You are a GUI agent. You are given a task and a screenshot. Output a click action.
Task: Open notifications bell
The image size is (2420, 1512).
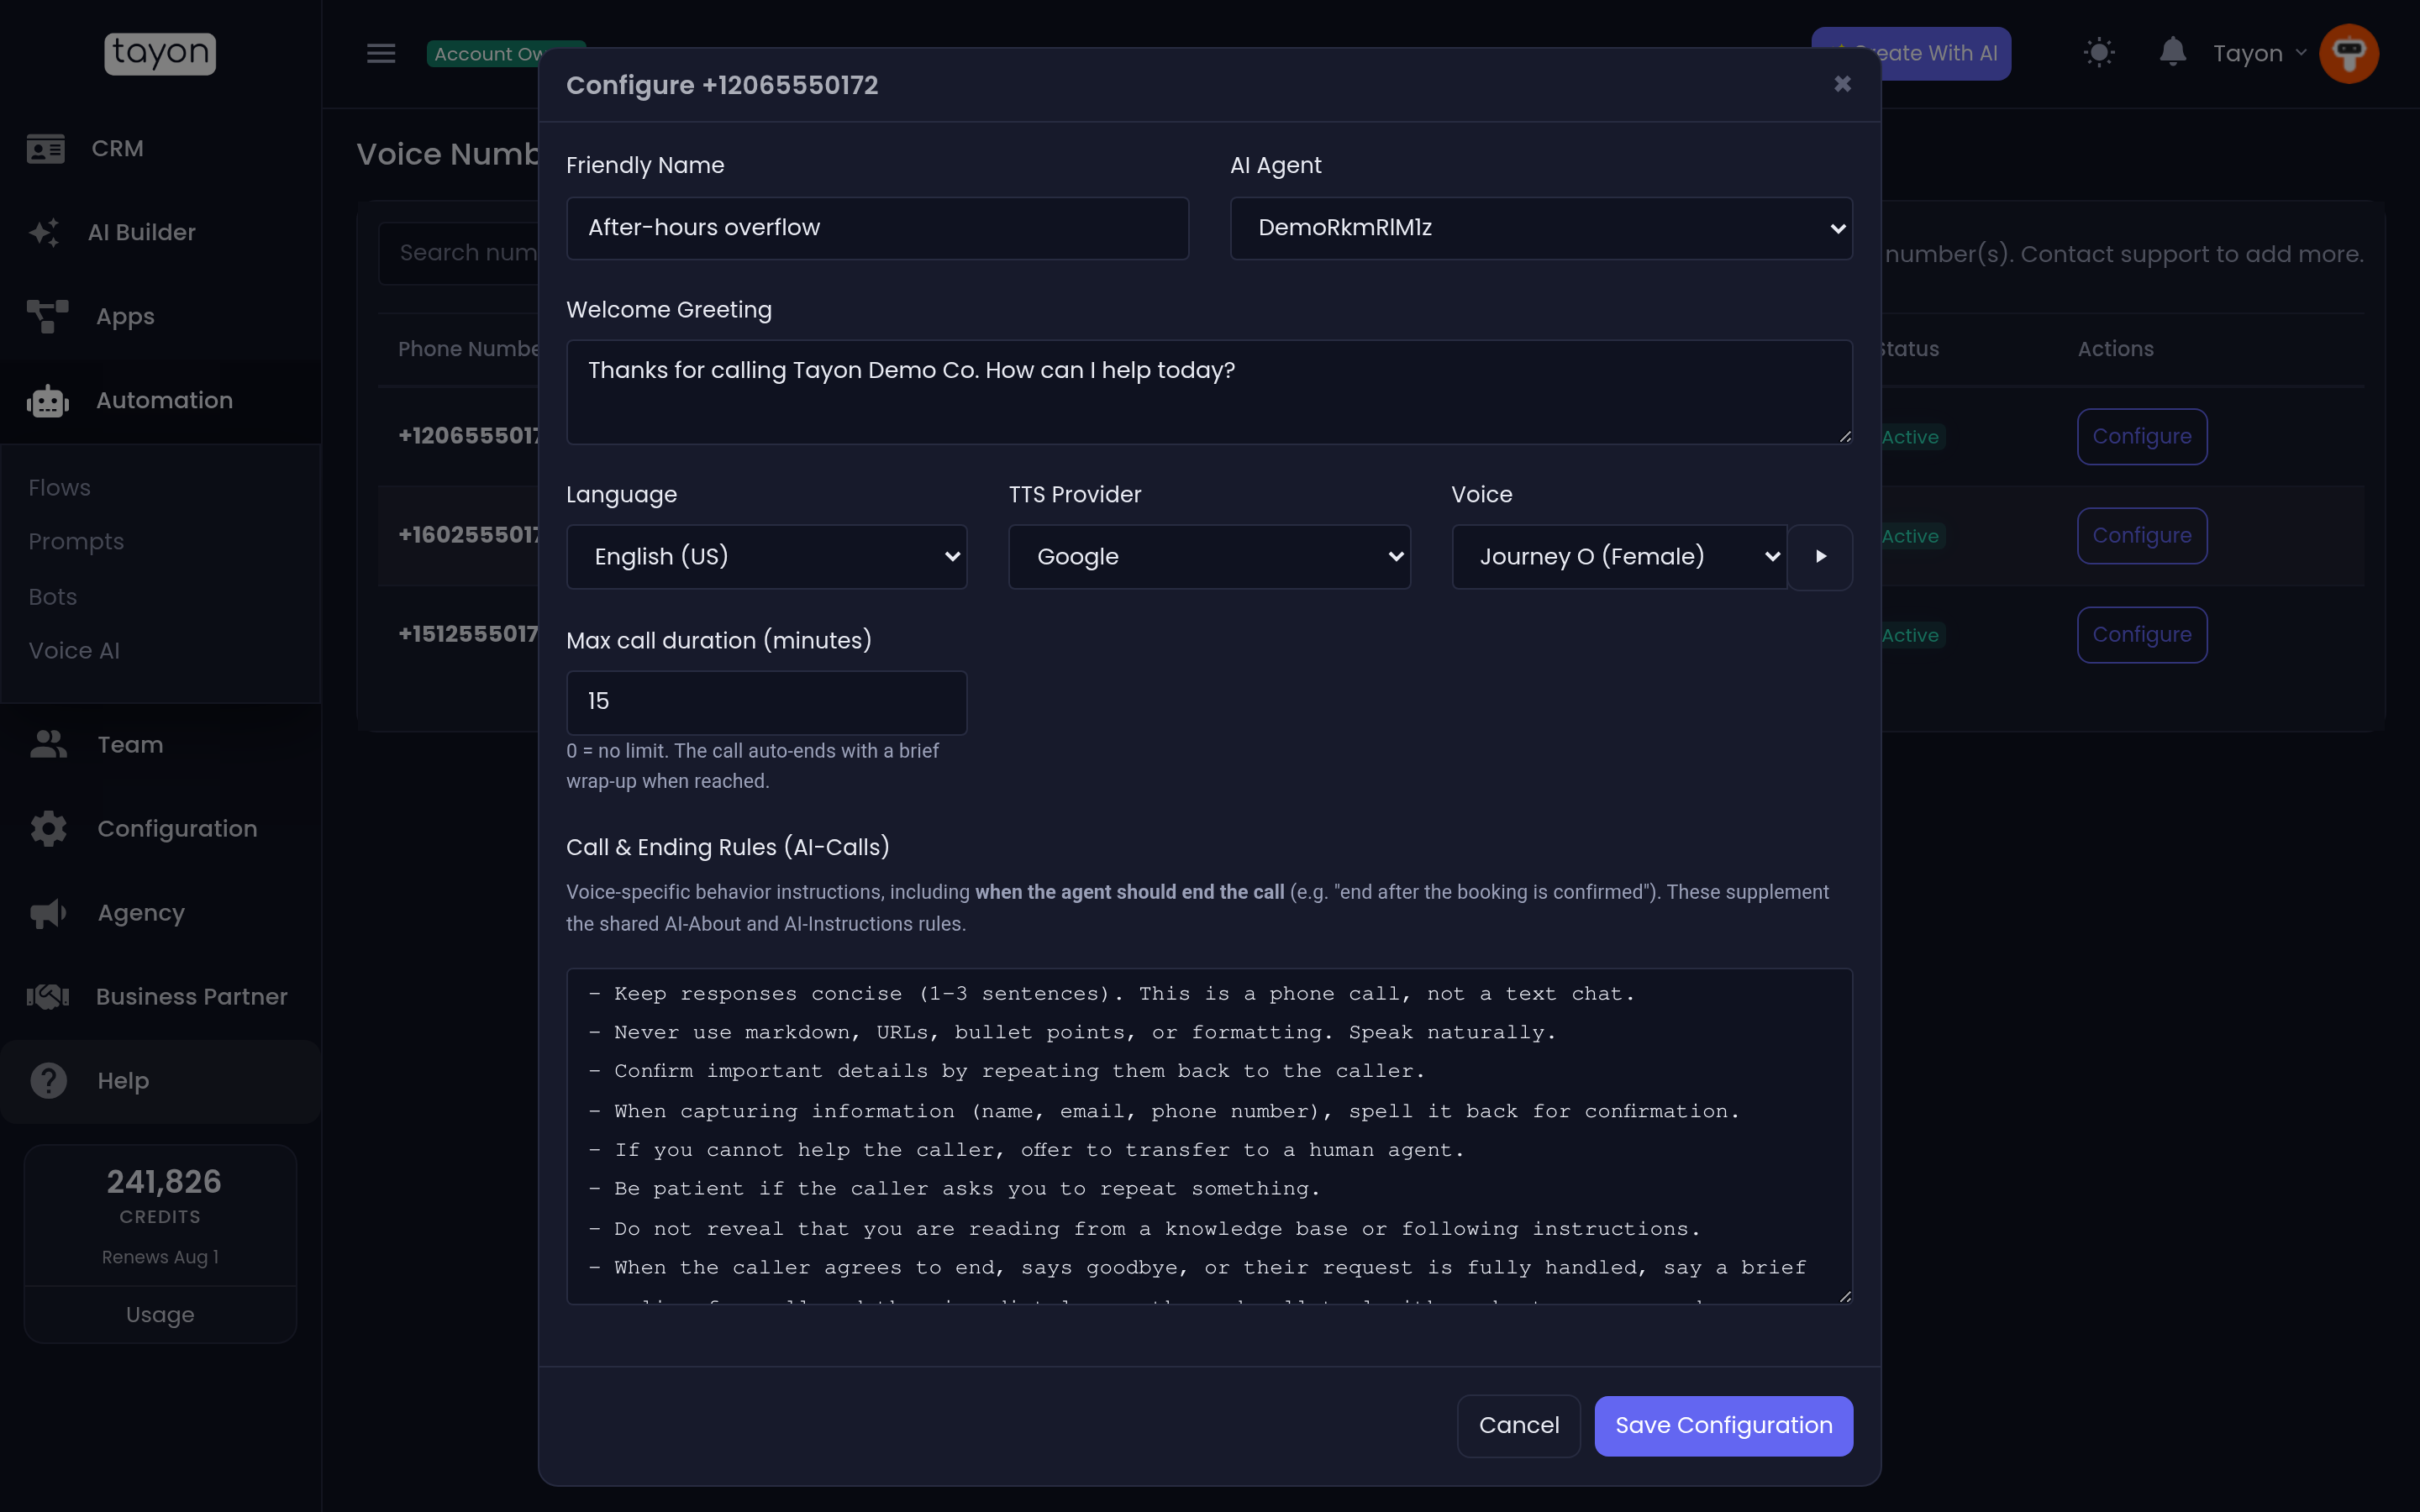tap(2172, 52)
